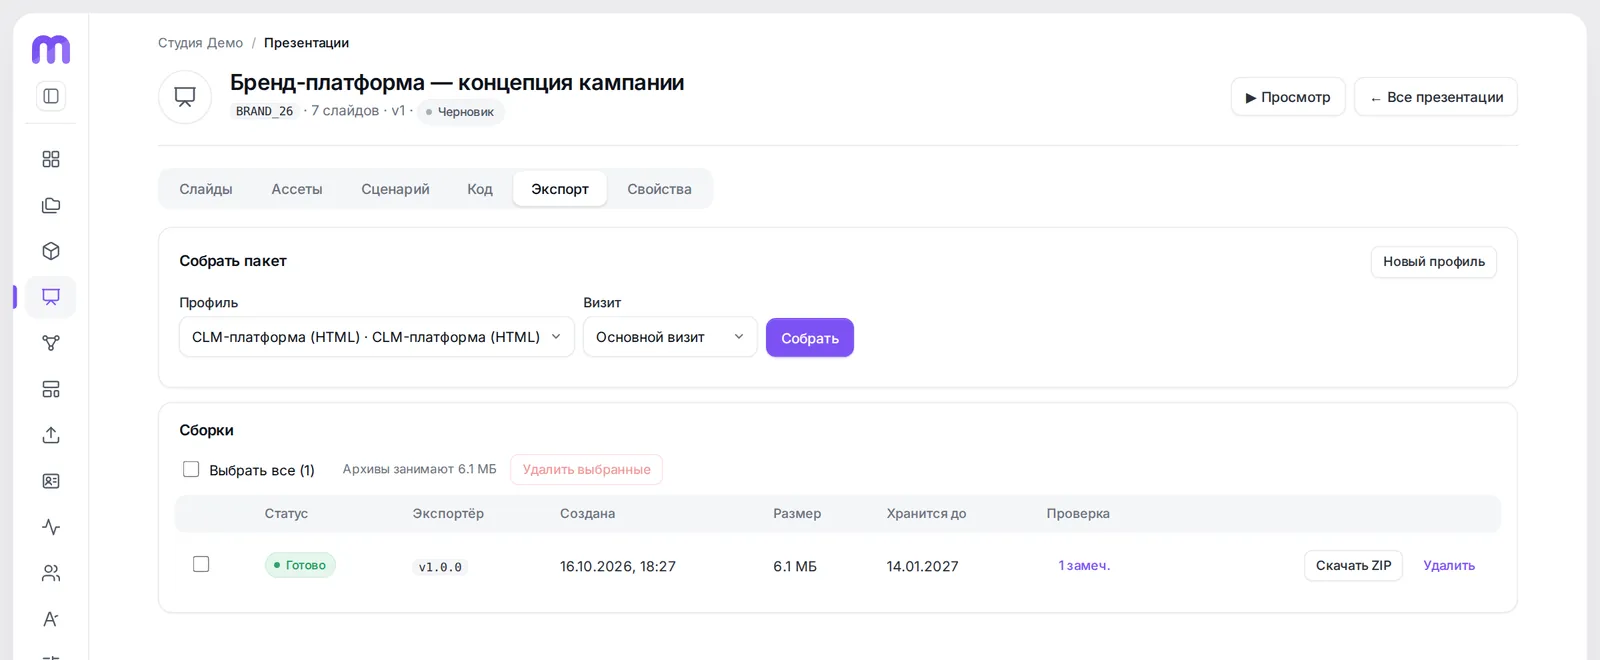1600x660 pixels.
Task: Switch to the Ассеты tab
Action: point(297,189)
